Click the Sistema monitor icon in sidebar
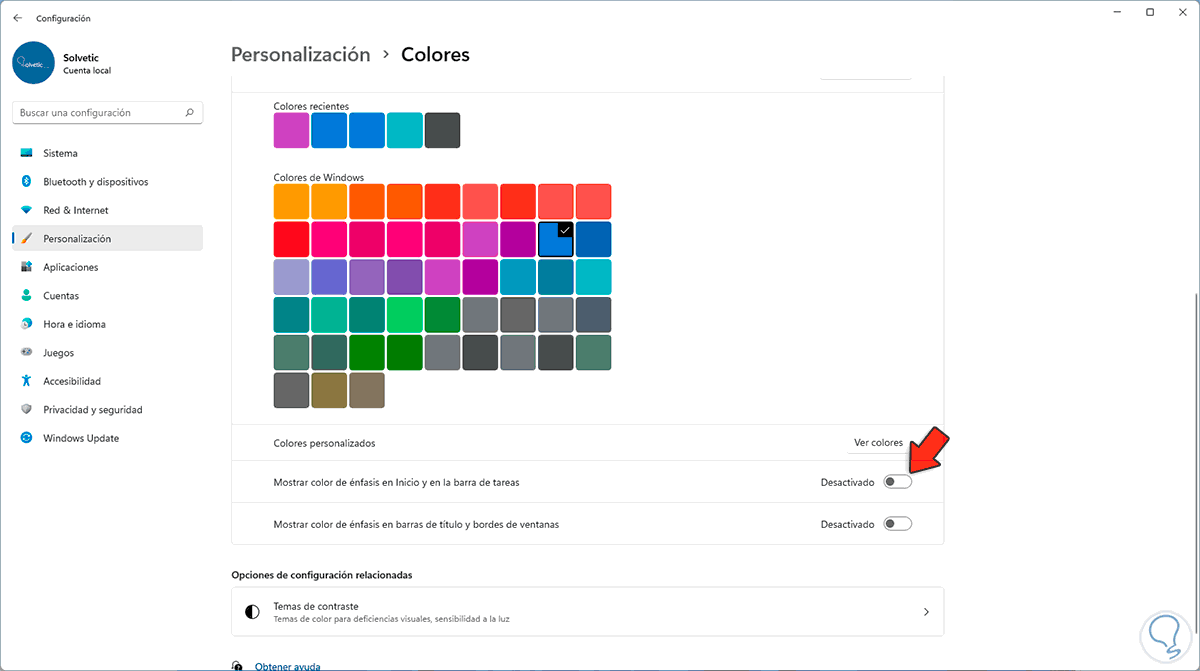Viewport: 1200px width, 671px height. 26,153
